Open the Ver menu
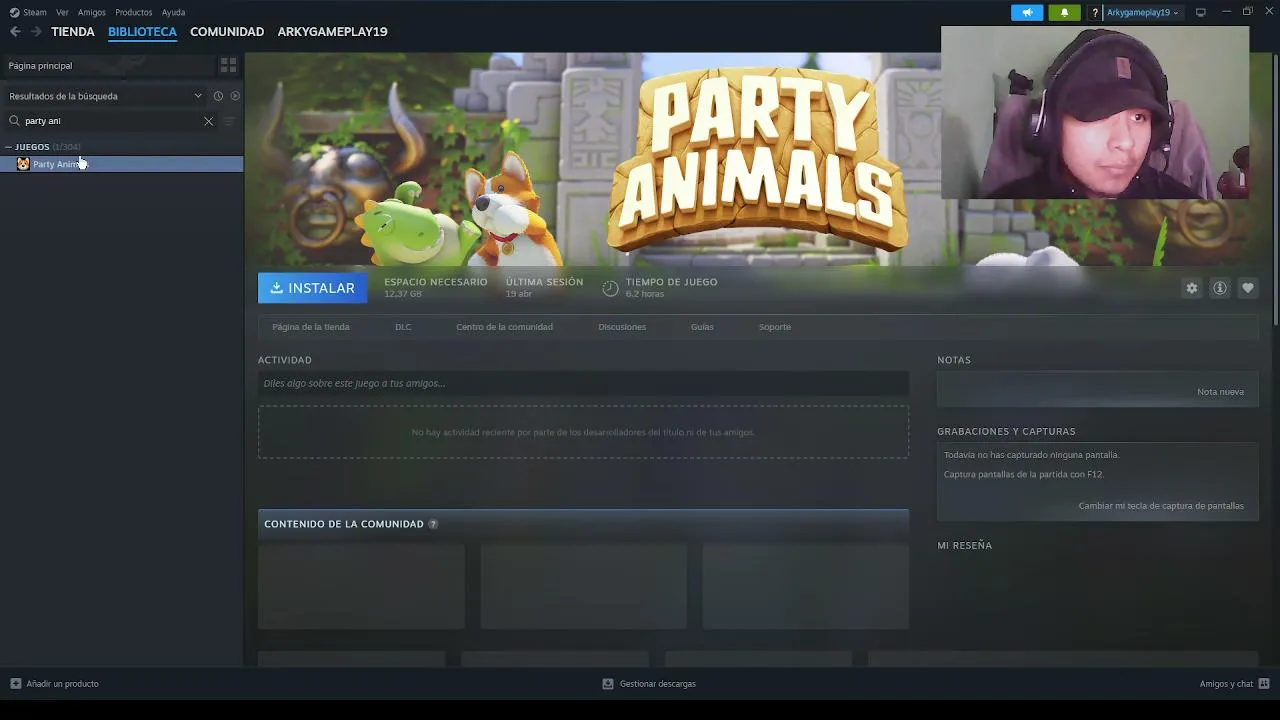The width and height of the screenshot is (1280, 720). click(x=62, y=13)
